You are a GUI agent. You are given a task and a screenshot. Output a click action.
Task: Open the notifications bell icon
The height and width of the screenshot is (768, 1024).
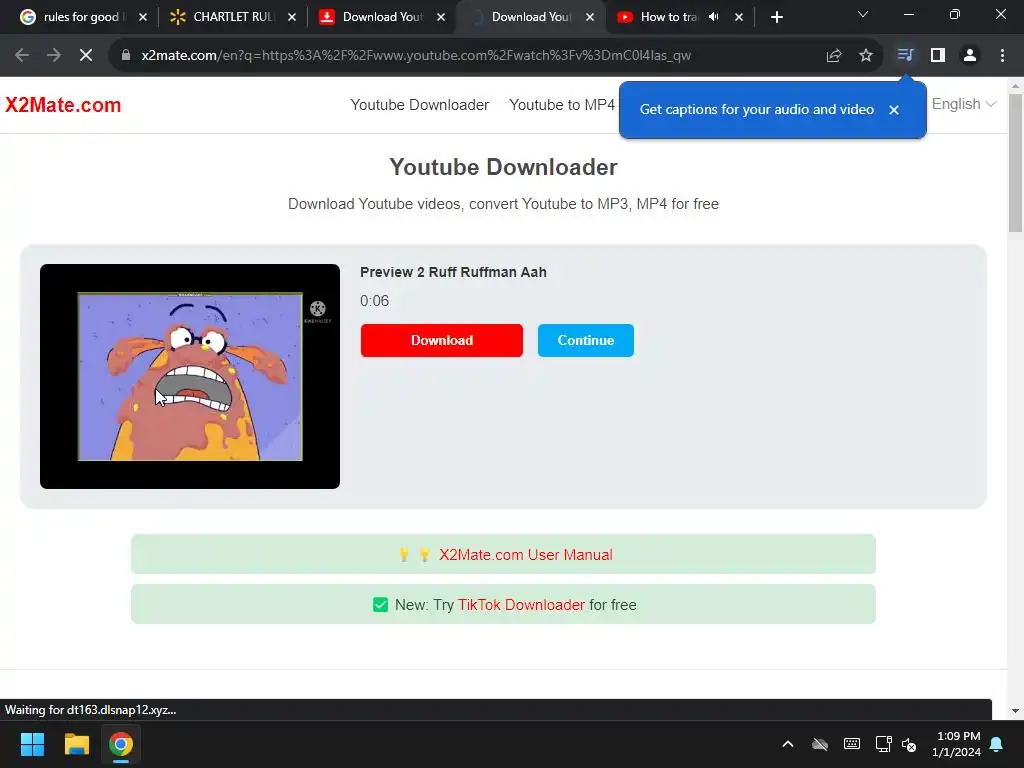pos(997,744)
